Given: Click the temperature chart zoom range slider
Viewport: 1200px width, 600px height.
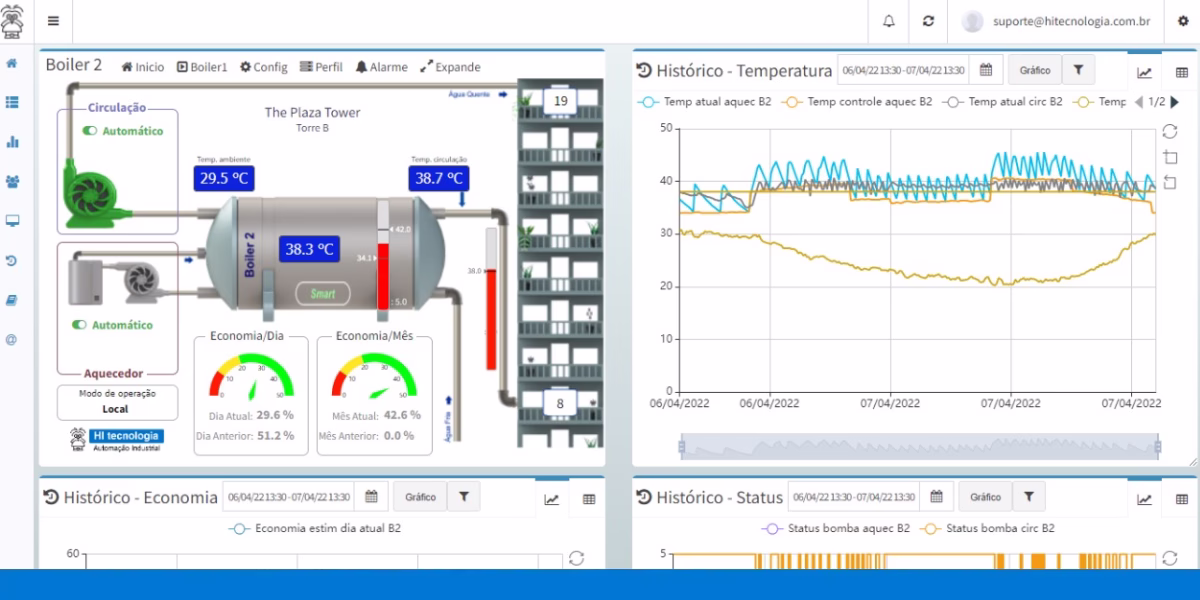Looking at the screenshot, I should [x=919, y=447].
